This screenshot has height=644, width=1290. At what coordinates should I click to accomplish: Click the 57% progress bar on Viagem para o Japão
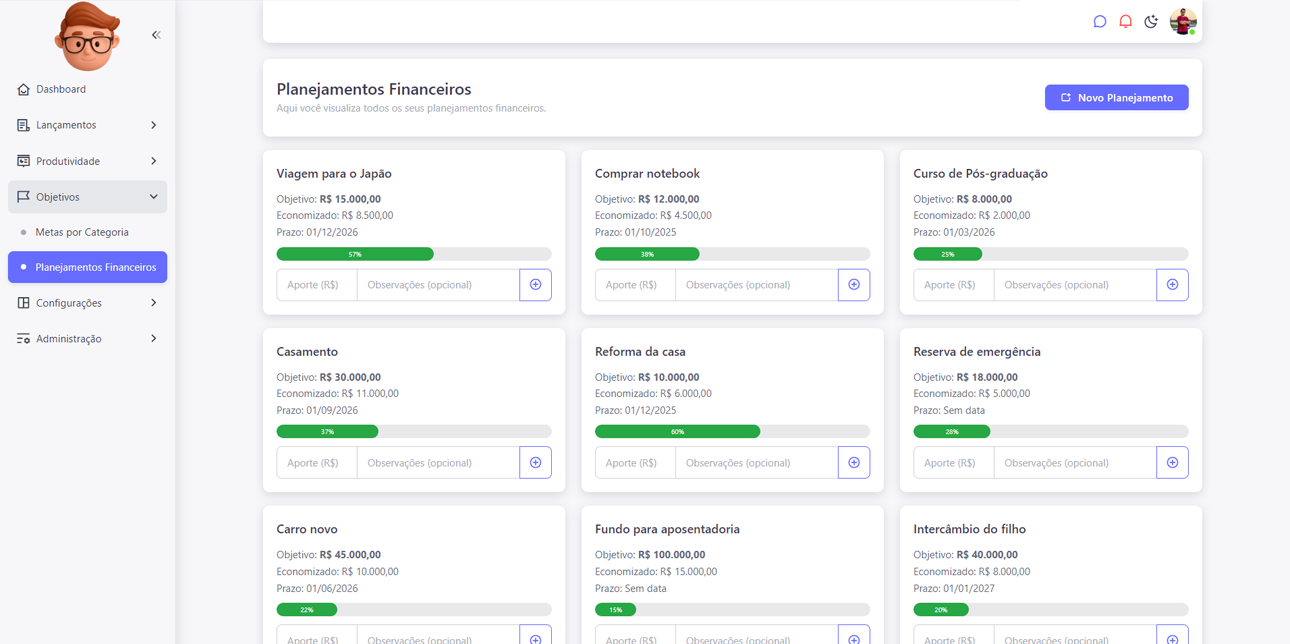pos(355,254)
